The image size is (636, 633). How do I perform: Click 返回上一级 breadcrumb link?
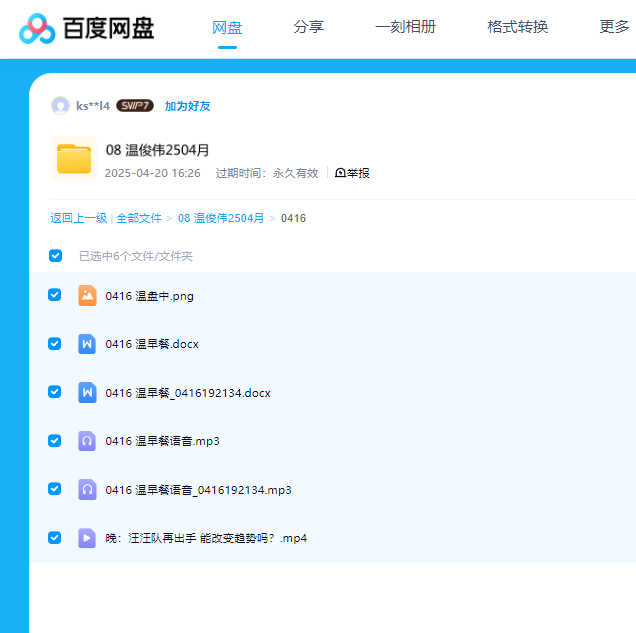click(78, 218)
